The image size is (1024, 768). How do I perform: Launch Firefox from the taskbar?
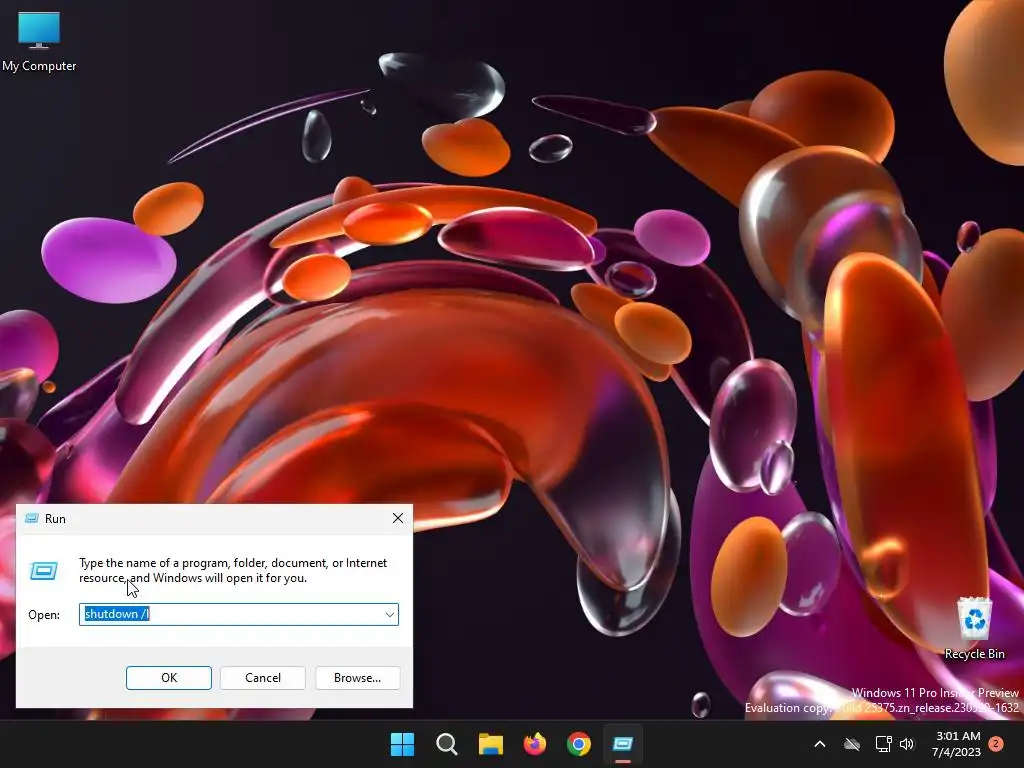535,744
